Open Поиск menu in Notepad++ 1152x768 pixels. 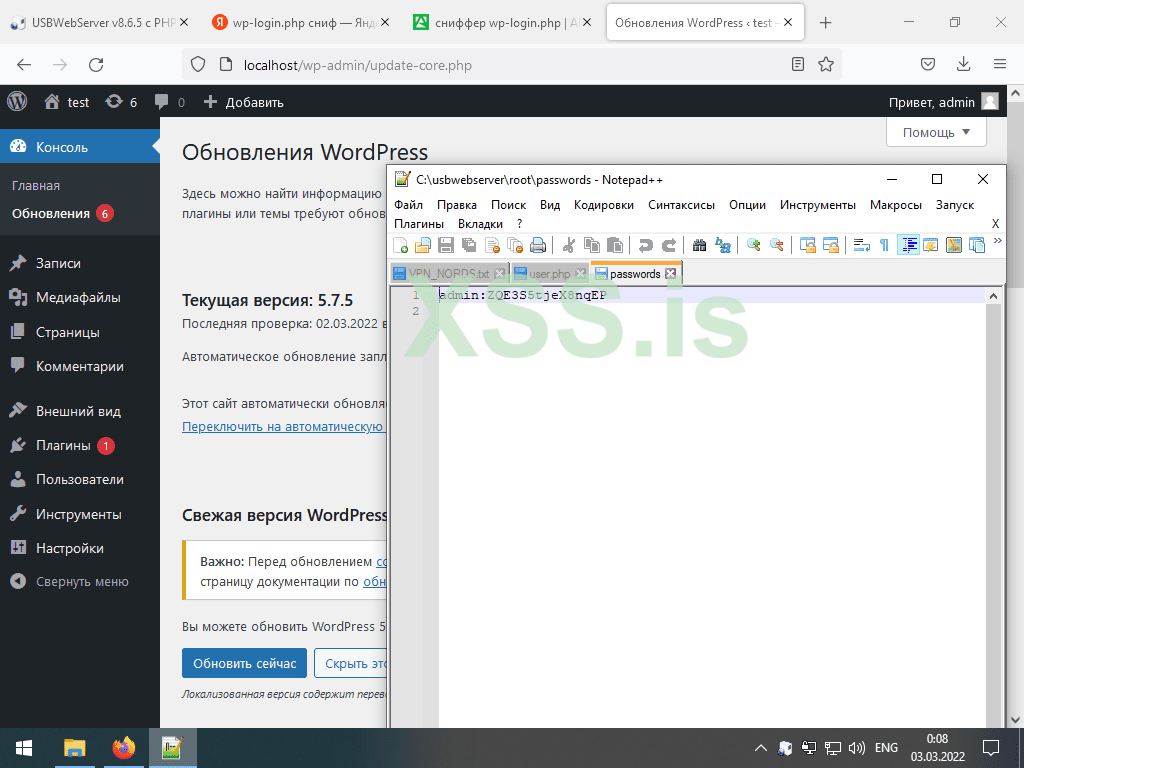[x=508, y=205]
